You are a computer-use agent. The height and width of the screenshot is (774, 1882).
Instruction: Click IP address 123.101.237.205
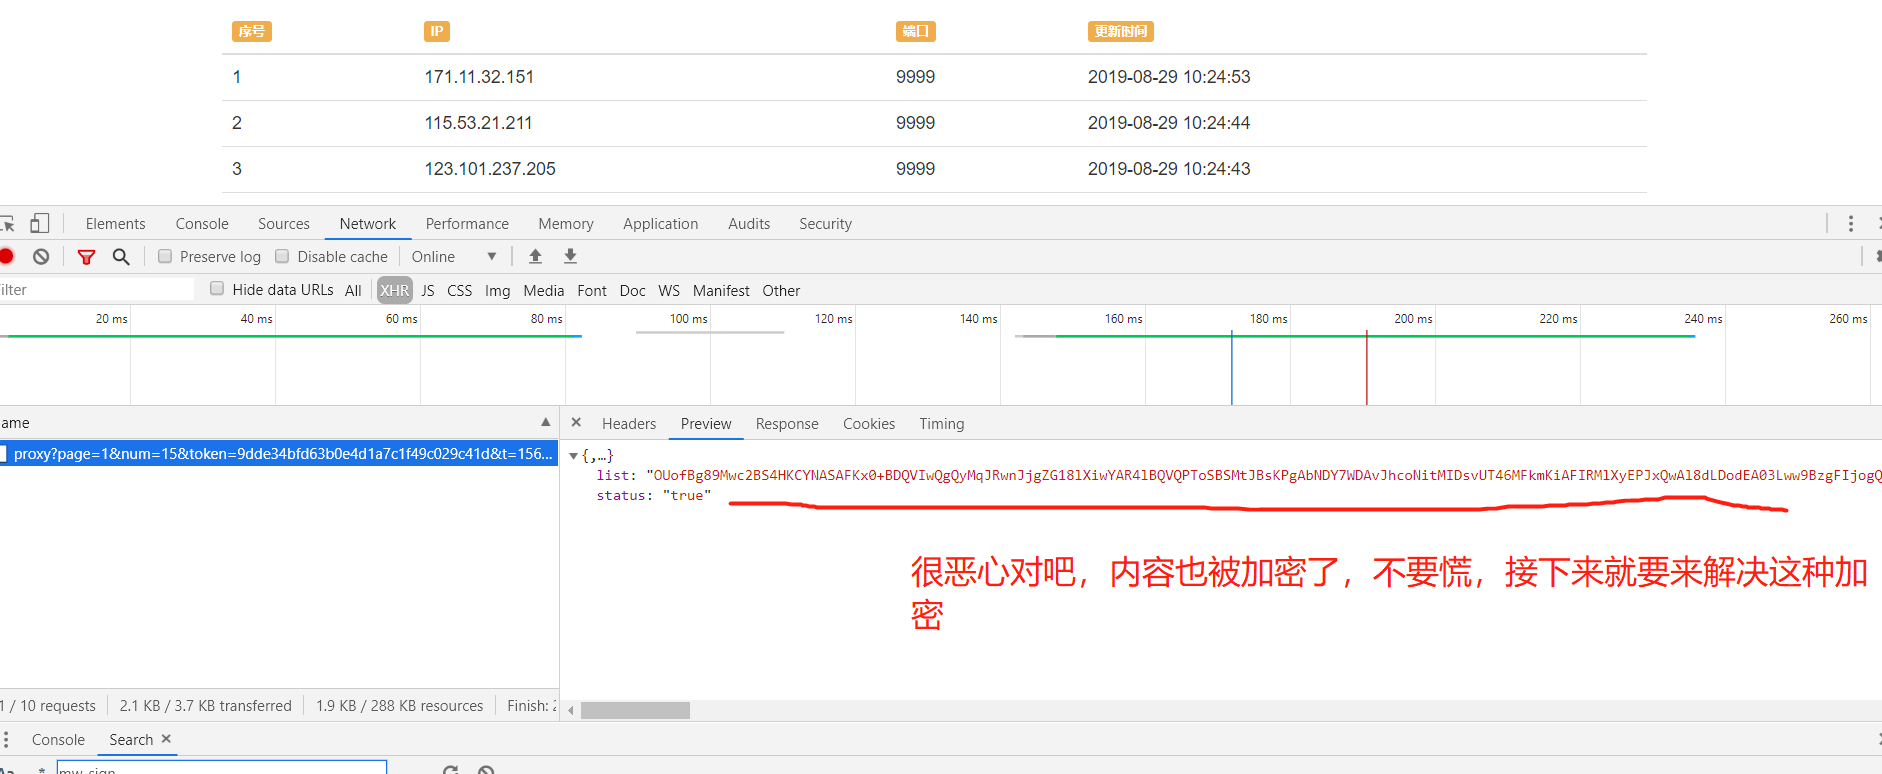pyautogui.click(x=490, y=169)
